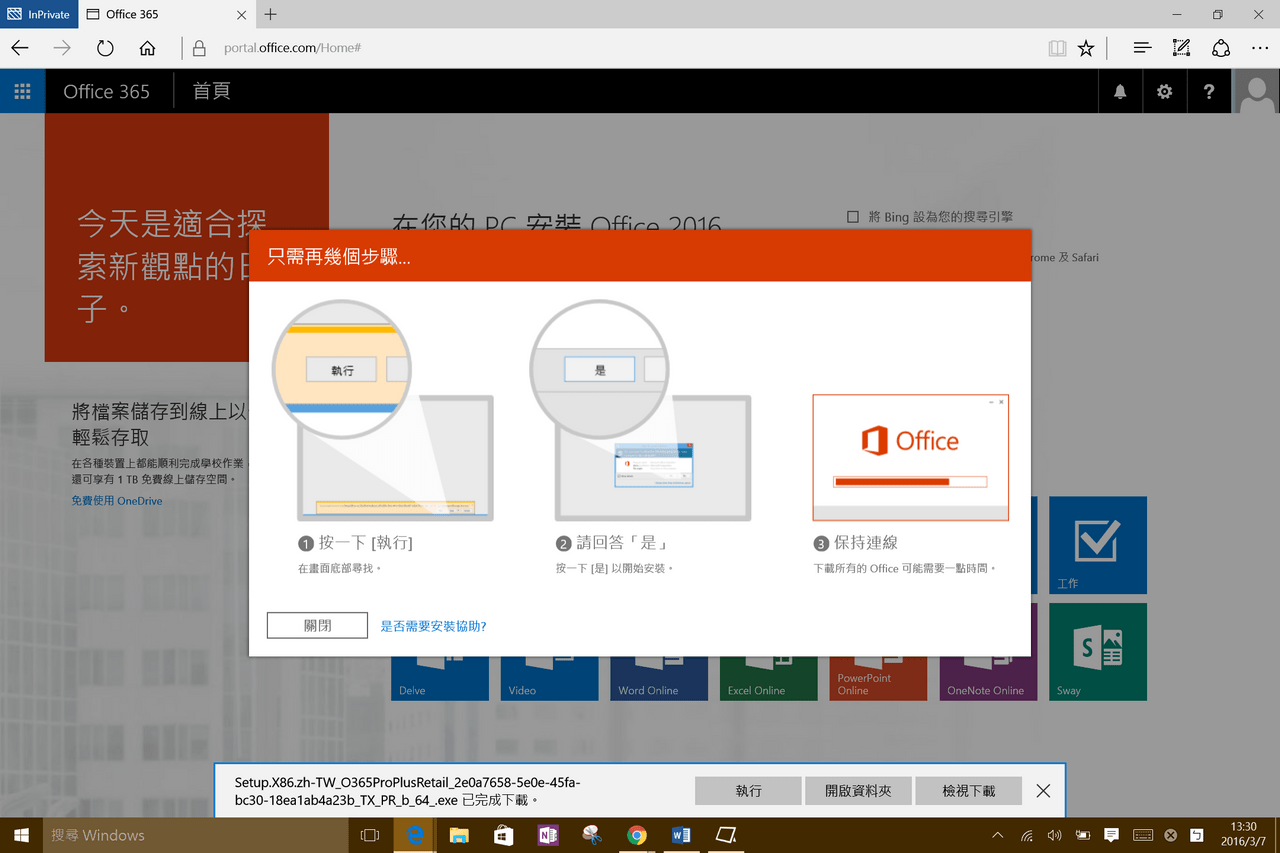Screen dimensions: 1280x853
Task: Open the Edge Share icon
Action: tap(1221, 48)
